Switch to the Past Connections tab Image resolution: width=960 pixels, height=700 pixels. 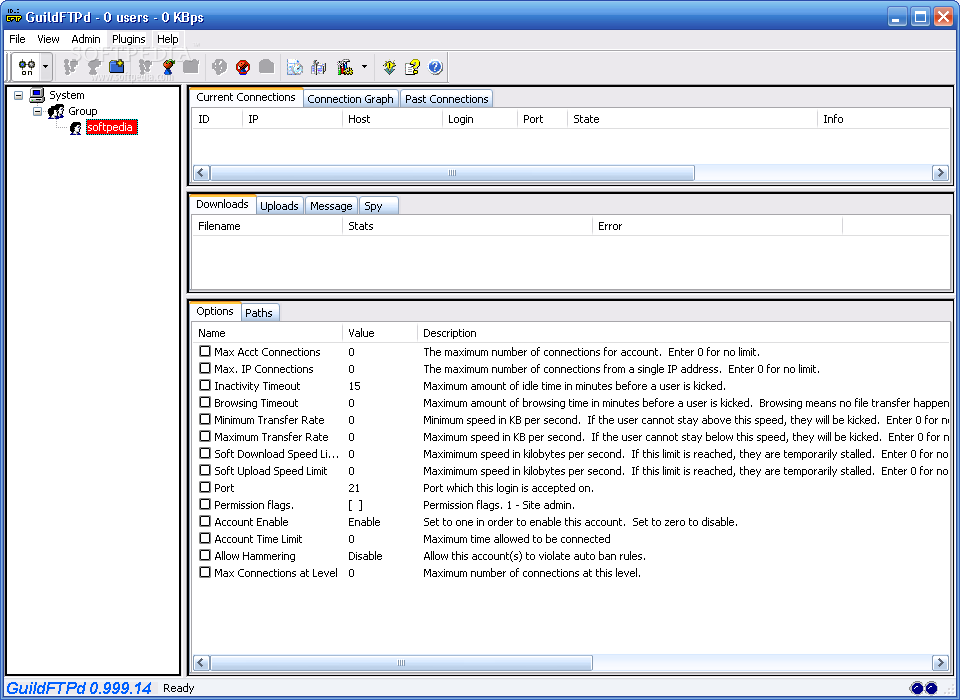pyautogui.click(x=446, y=99)
